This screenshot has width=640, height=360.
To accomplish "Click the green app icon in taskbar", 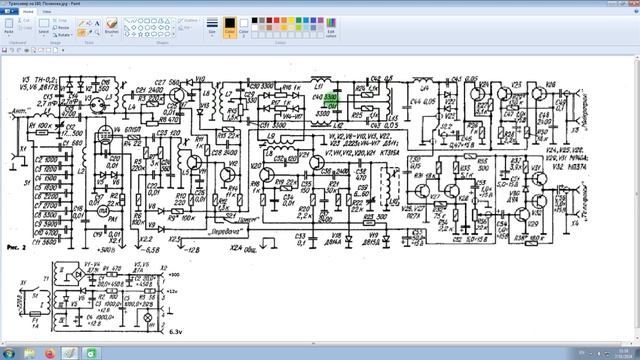I will pos(91,353).
